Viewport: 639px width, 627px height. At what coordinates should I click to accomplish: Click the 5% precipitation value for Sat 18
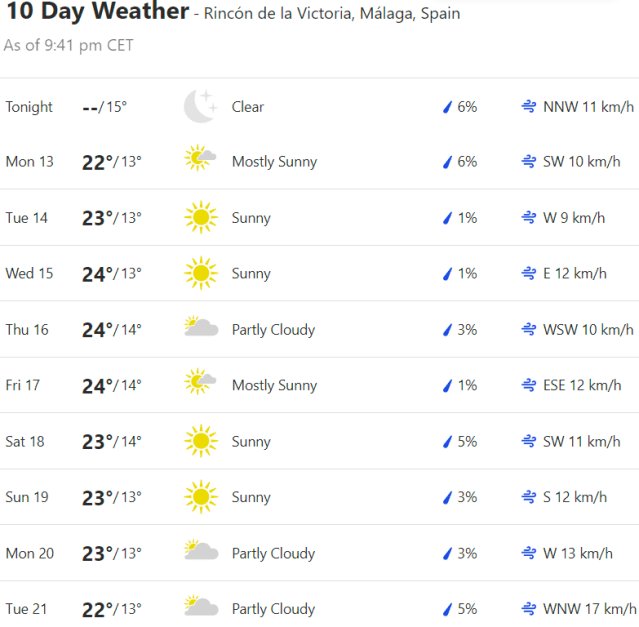coord(467,441)
